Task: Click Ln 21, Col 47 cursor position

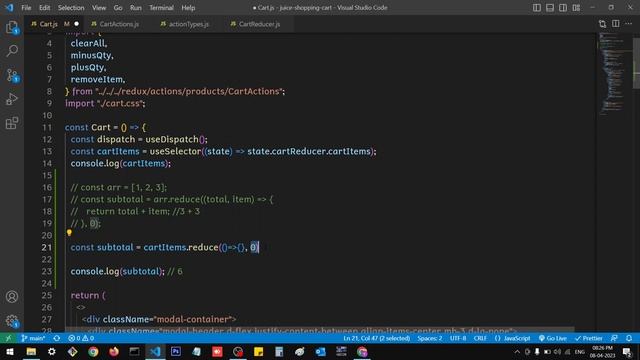Action: tap(376, 338)
